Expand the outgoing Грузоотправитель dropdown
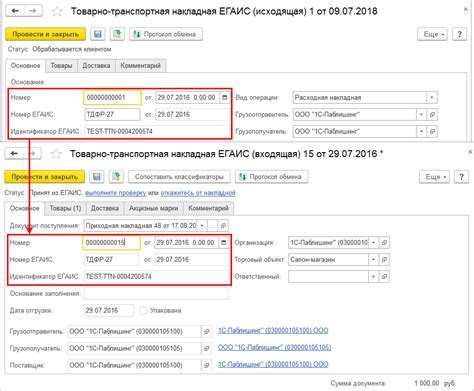The height and width of the screenshot is (391, 474). [422, 114]
